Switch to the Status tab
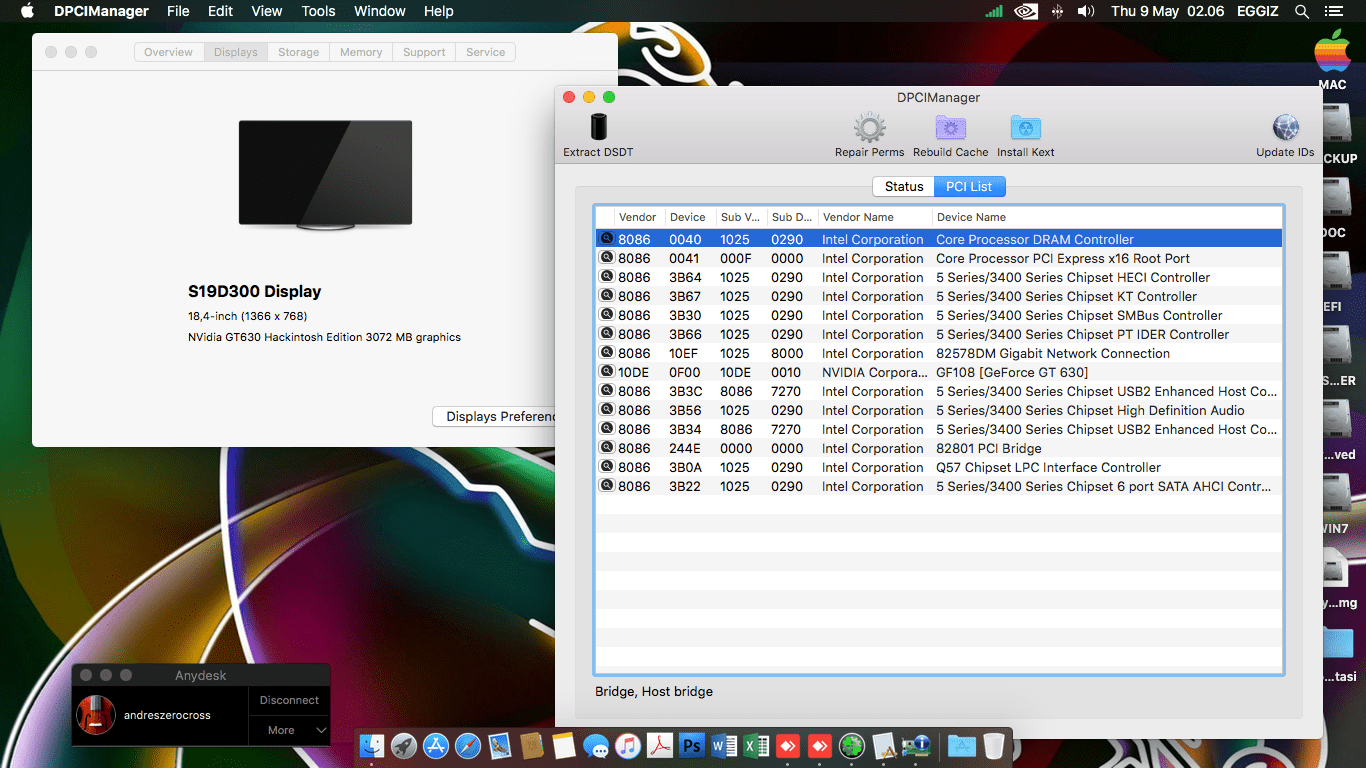Viewport: 1366px width, 768px height. coord(904,187)
